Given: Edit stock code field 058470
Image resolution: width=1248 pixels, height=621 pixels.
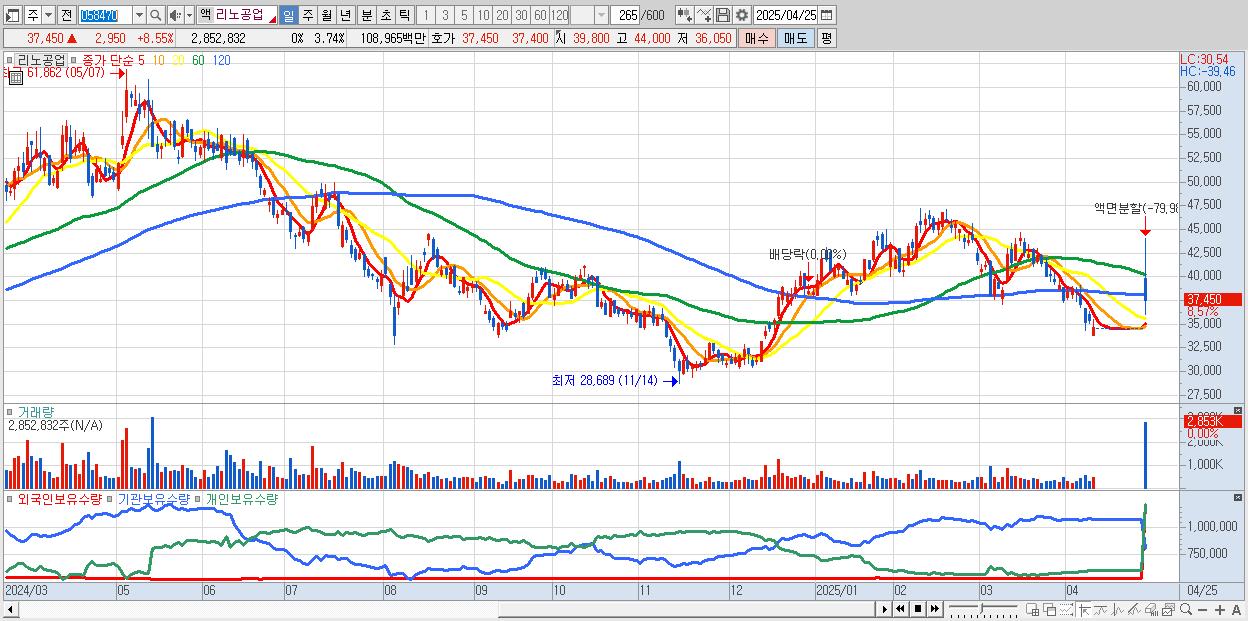Looking at the screenshot, I should pos(105,15).
